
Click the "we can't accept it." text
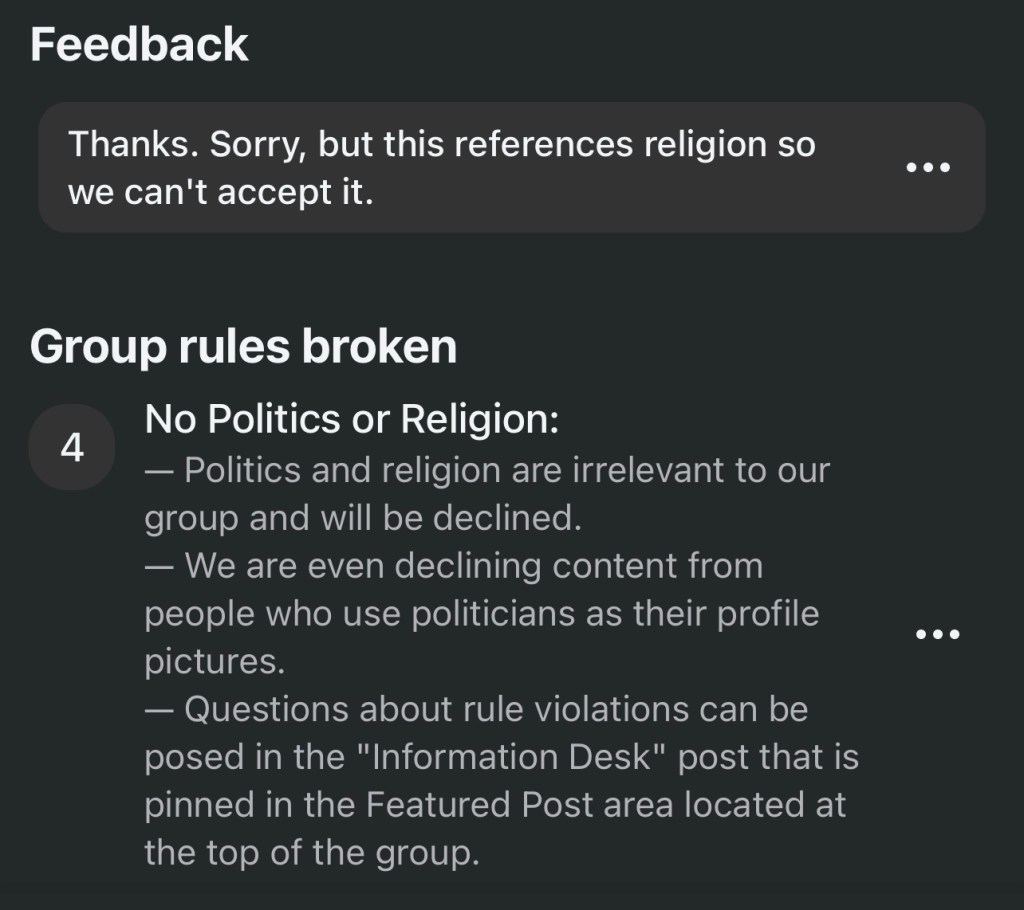click(x=220, y=192)
